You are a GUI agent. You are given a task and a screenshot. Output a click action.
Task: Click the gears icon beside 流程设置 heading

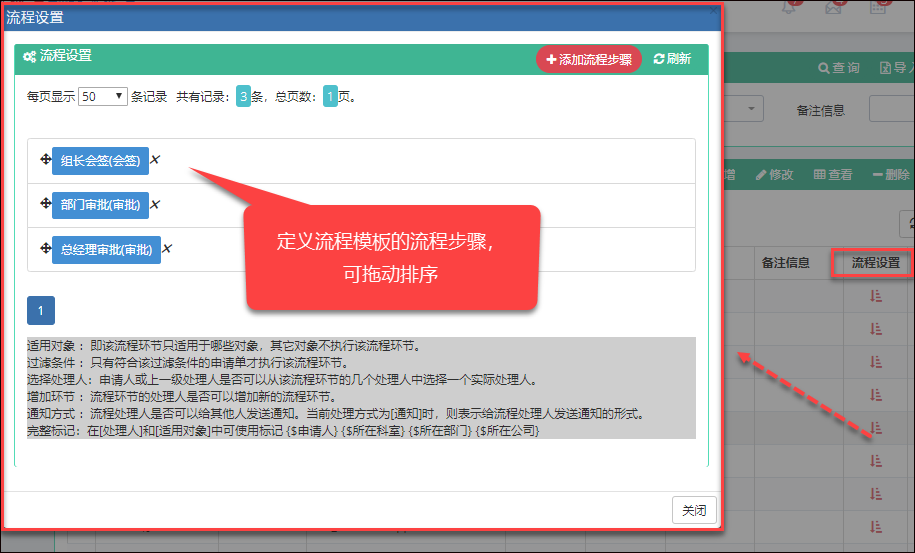click(30, 56)
